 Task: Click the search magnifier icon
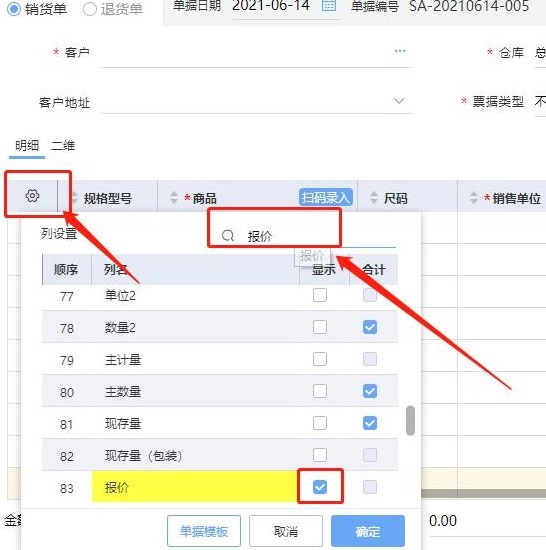(x=228, y=236)
